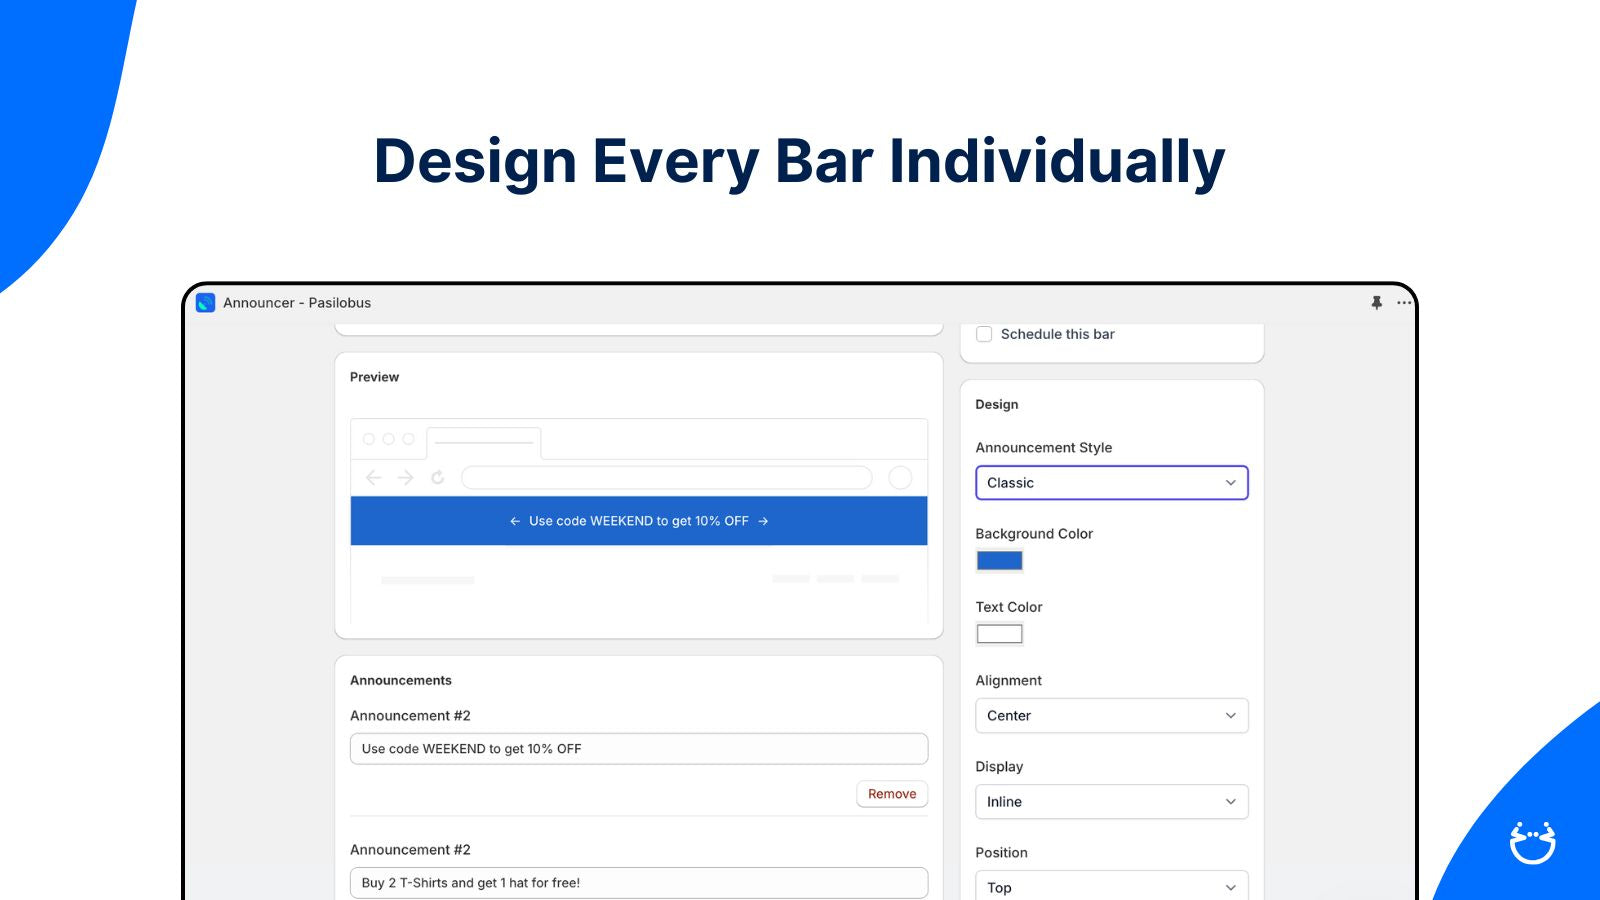This screenshot has height=900, width=1600.
Task: Click left arrow in preview announcement bar
Action: coord(515,521)
